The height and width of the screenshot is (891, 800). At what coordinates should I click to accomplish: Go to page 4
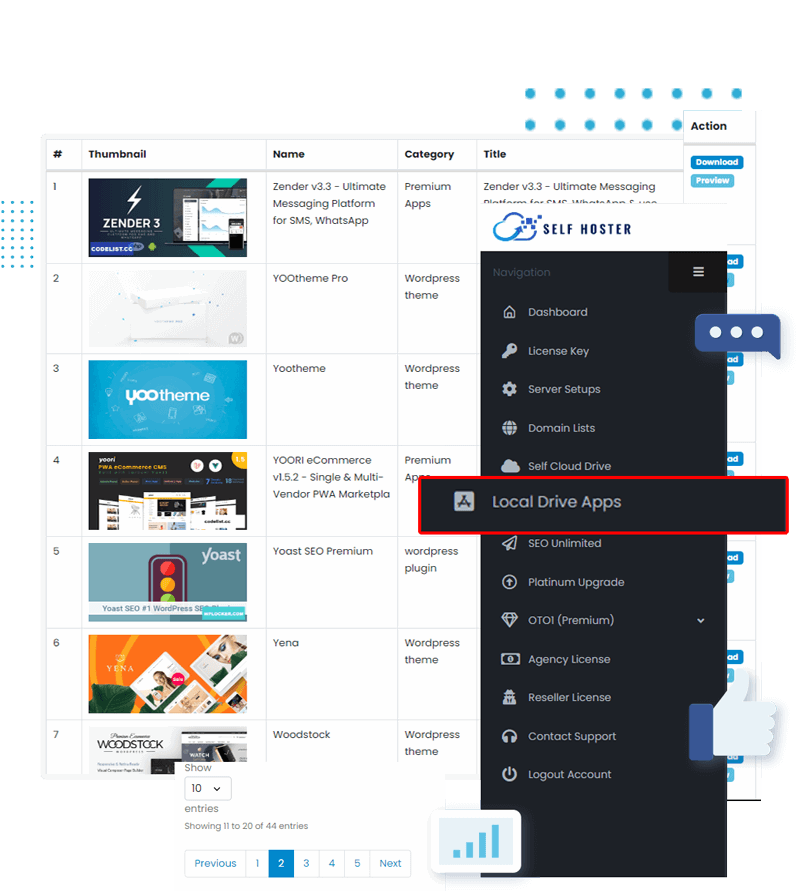pos(332,863)
